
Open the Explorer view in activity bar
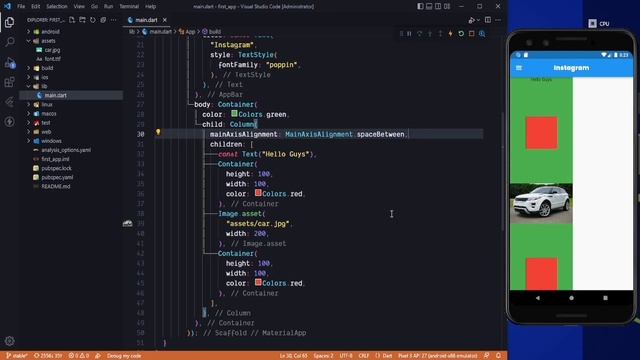click(9, 22)
